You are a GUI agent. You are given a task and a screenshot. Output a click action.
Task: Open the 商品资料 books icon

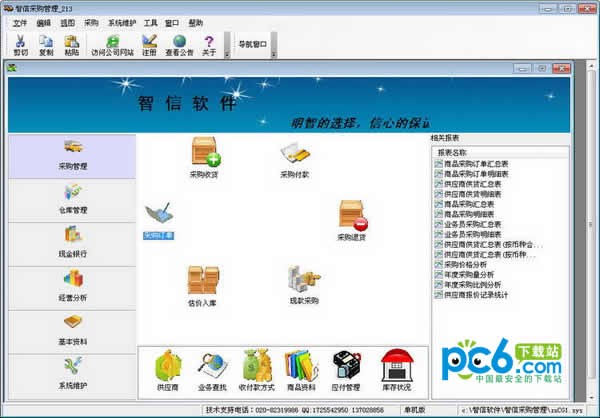[301, 370]
